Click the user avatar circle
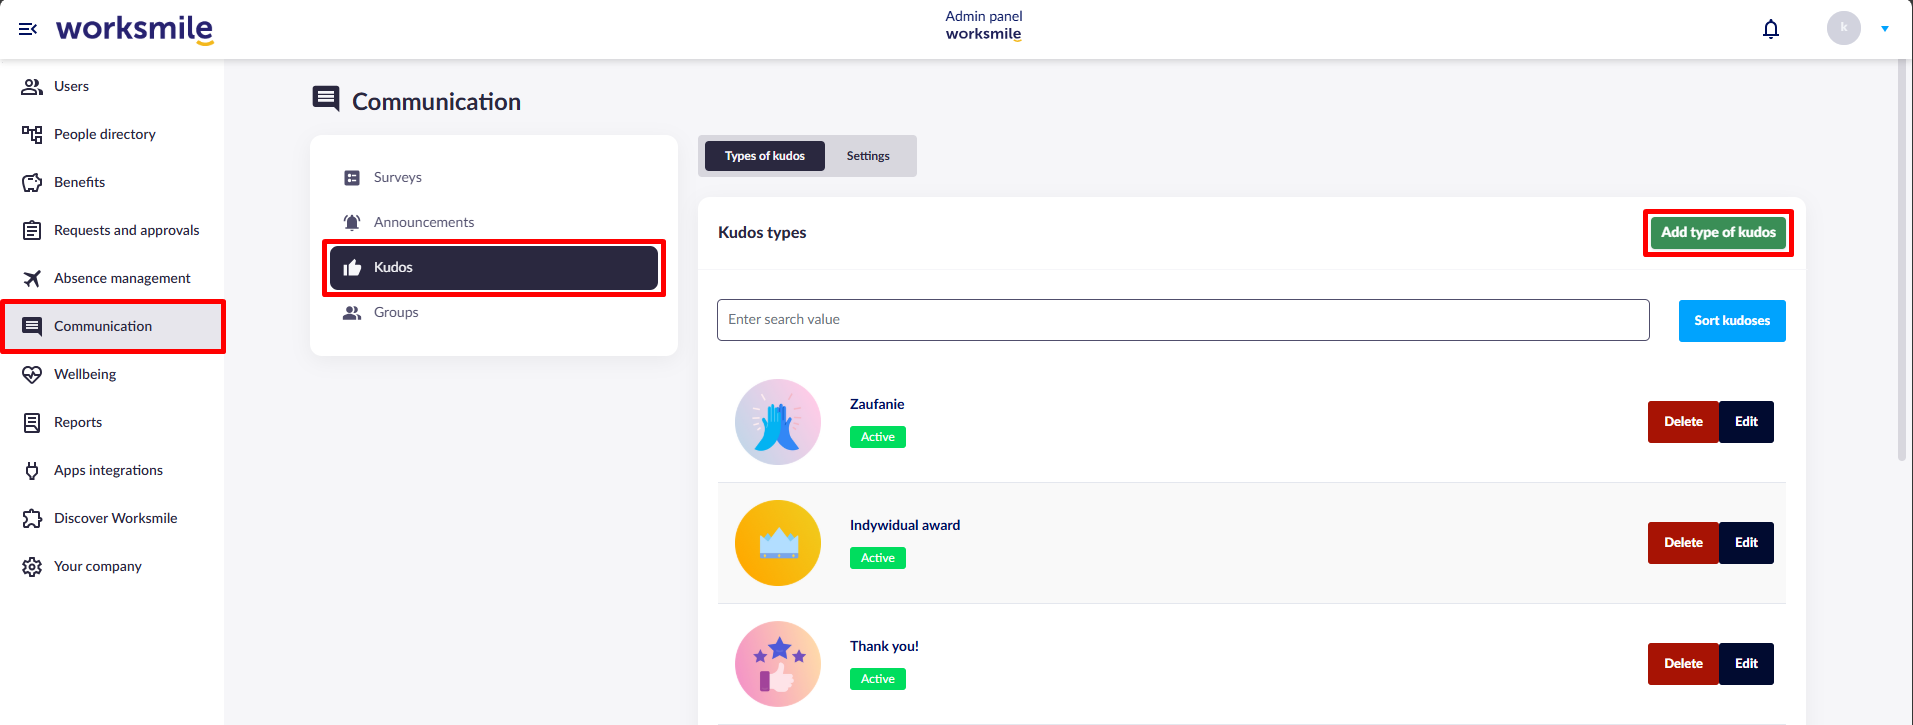This screenshot has width=1913, height=725. 1844,28
